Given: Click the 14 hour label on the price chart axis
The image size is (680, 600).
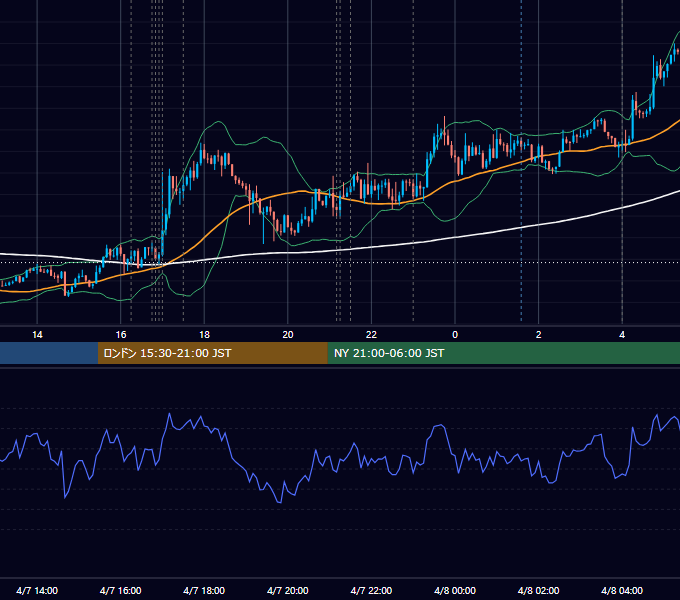Looking at the screenshot, I should point(37,335).
